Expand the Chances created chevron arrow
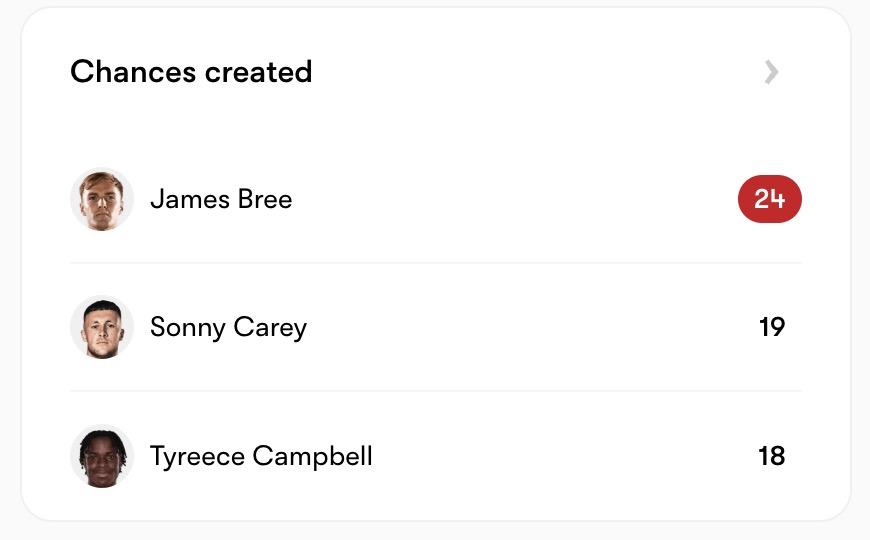This screenshot has width=870, height=540. point(771,72)
